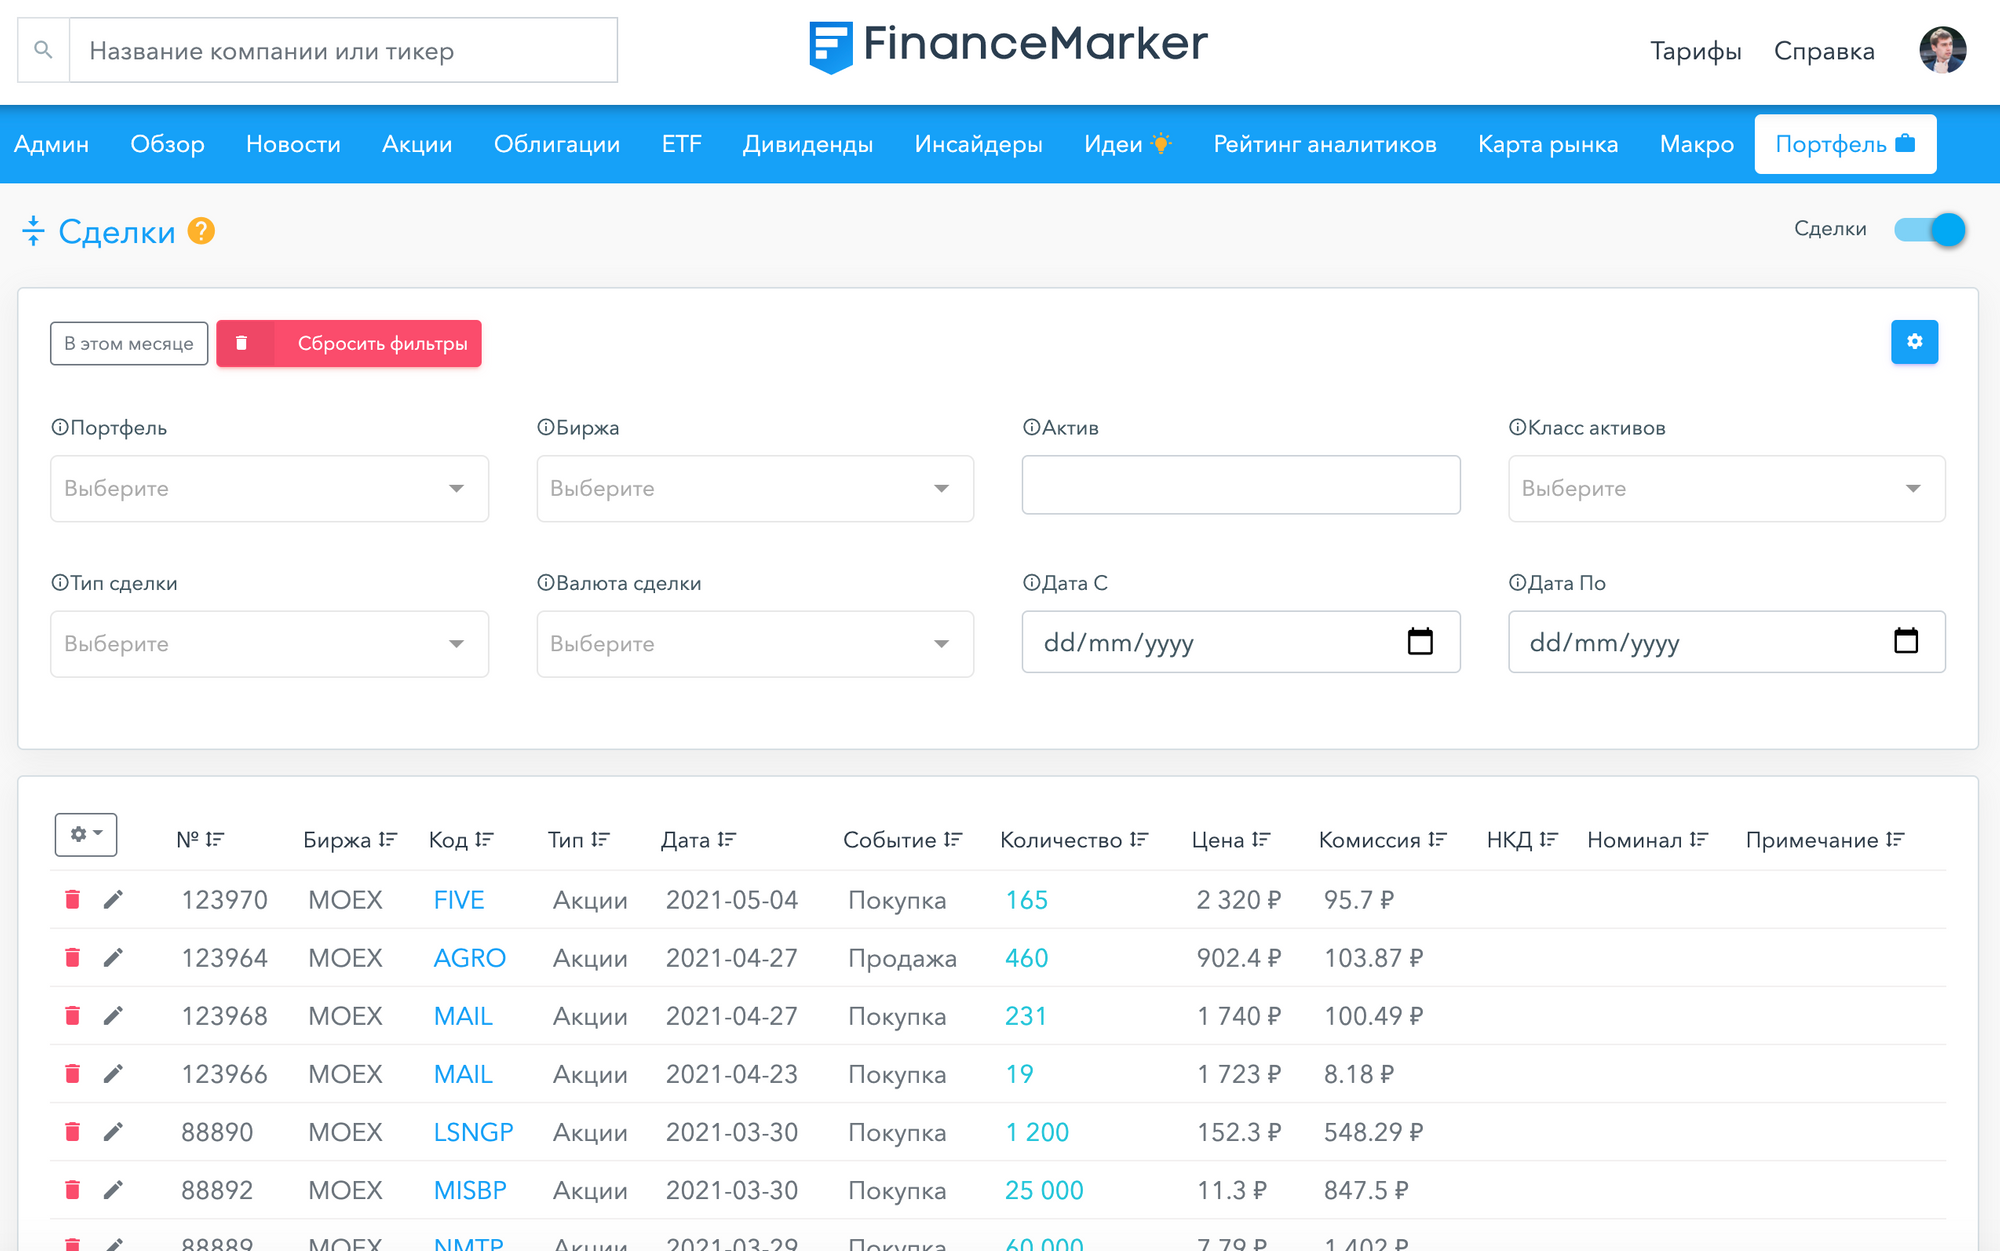Edit trade 123964 AGRO row

113,957
